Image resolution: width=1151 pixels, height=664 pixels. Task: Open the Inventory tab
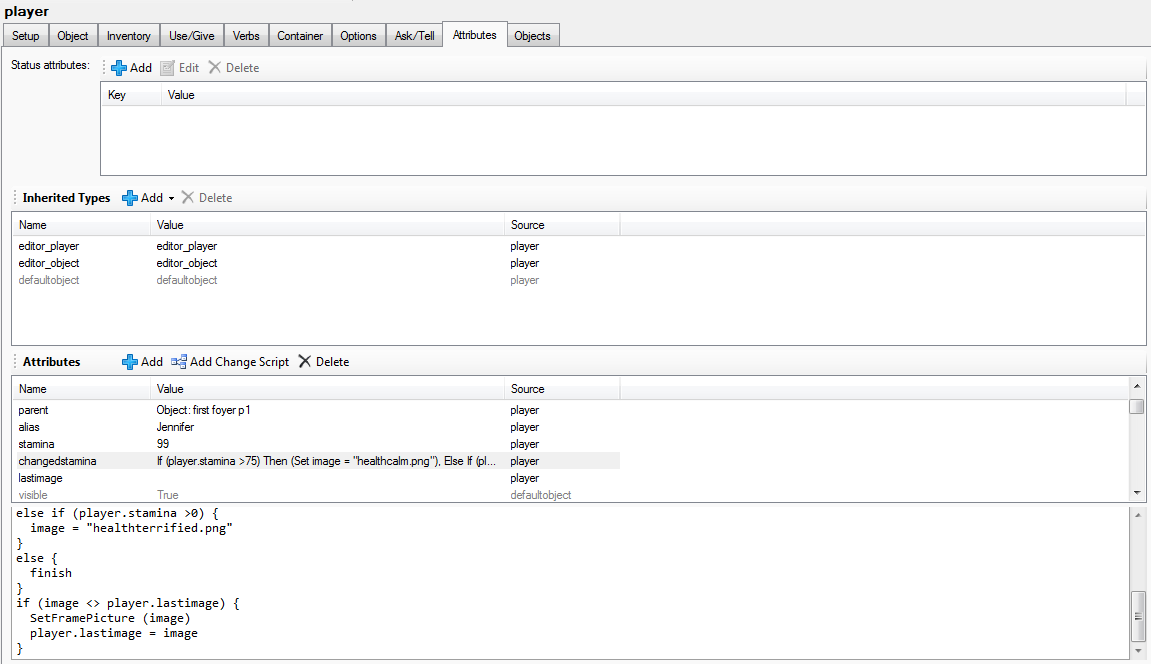click(129, 36)
